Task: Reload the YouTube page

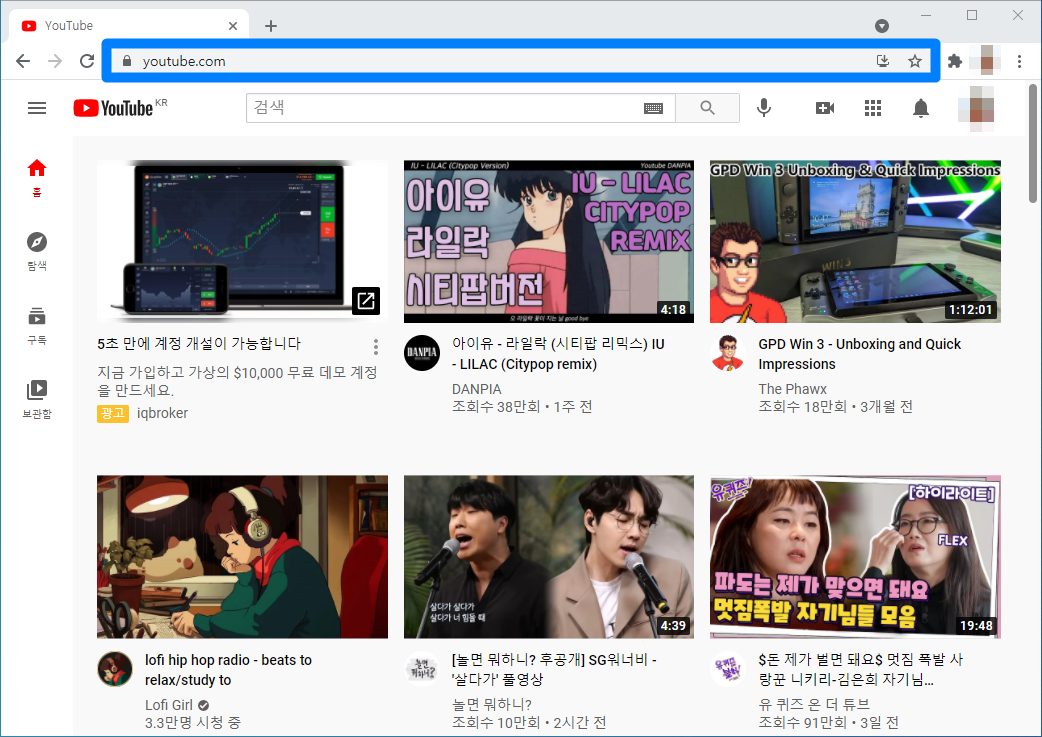Action: (x=87, y=61)
